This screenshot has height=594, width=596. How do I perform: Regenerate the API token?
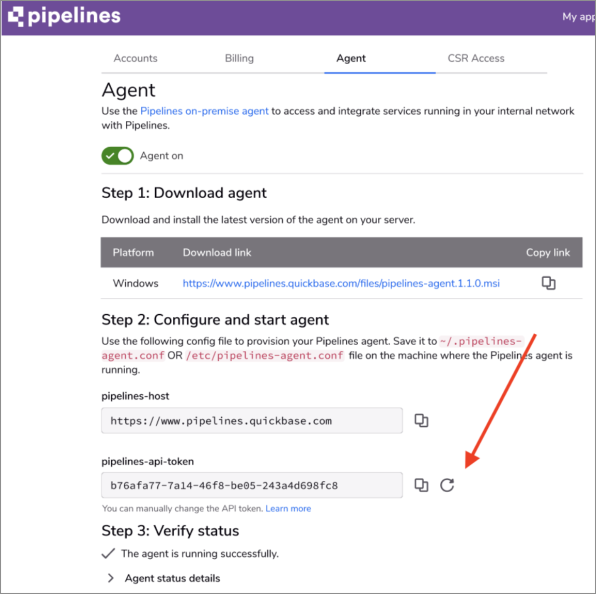tap(447, 485)
